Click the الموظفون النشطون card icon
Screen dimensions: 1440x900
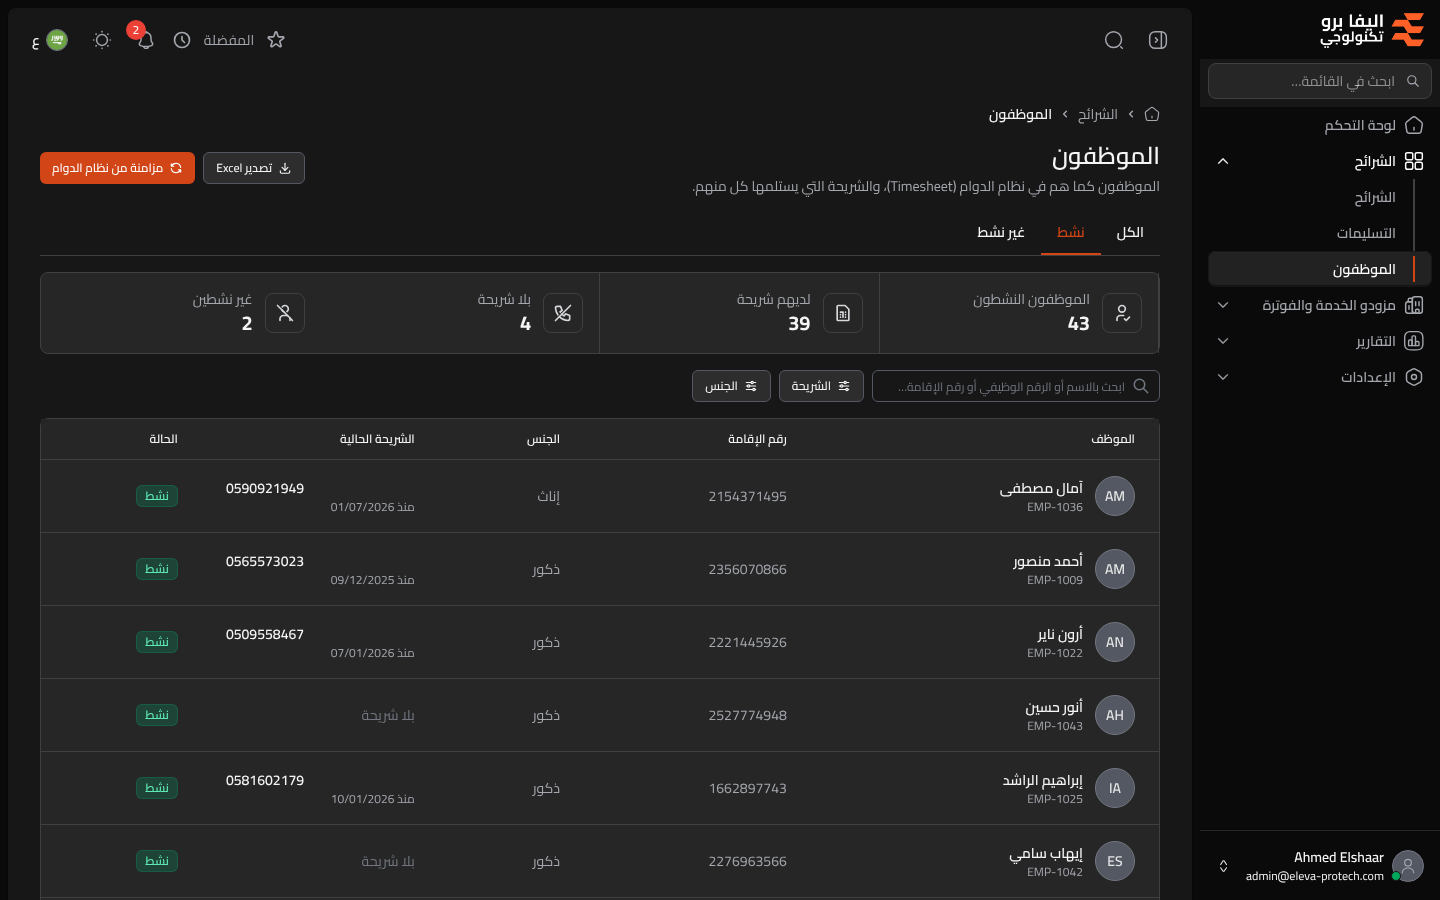tap(1122, 313)
